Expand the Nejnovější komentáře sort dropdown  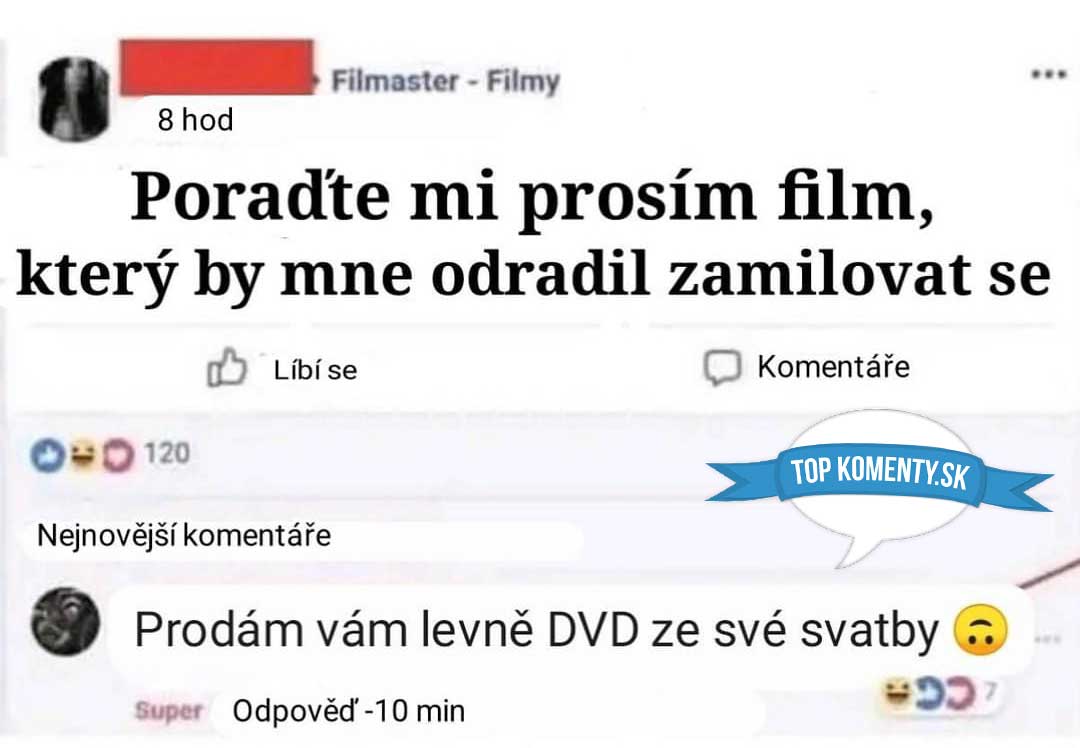184,536
